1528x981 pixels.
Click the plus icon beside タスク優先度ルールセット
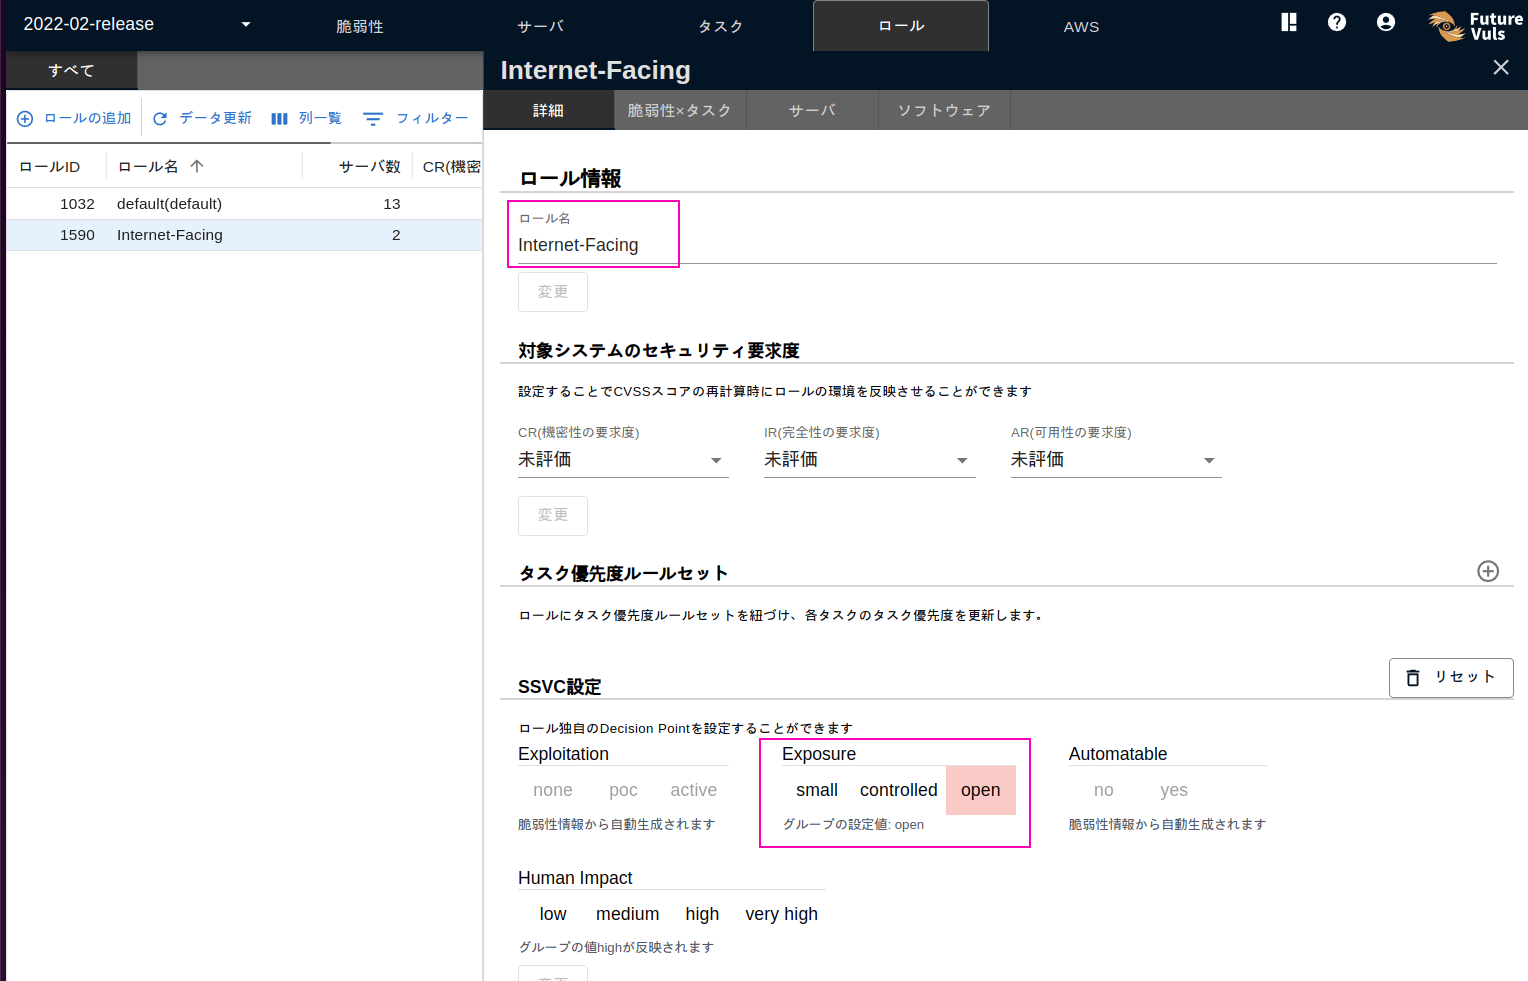pyautogui.click(x=1488, y=571)
